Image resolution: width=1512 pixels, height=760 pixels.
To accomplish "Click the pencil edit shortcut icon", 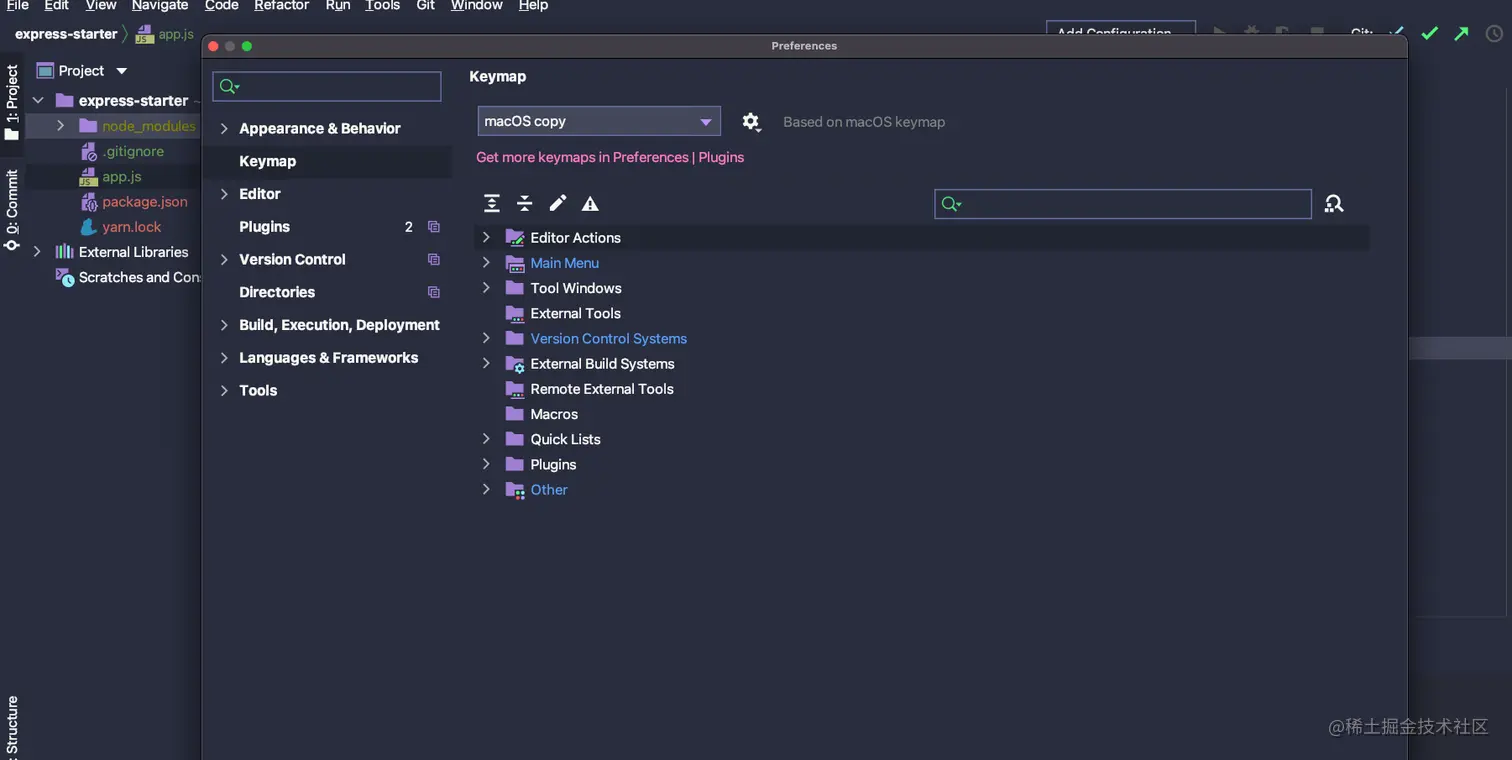I will (x=558, y=204).
